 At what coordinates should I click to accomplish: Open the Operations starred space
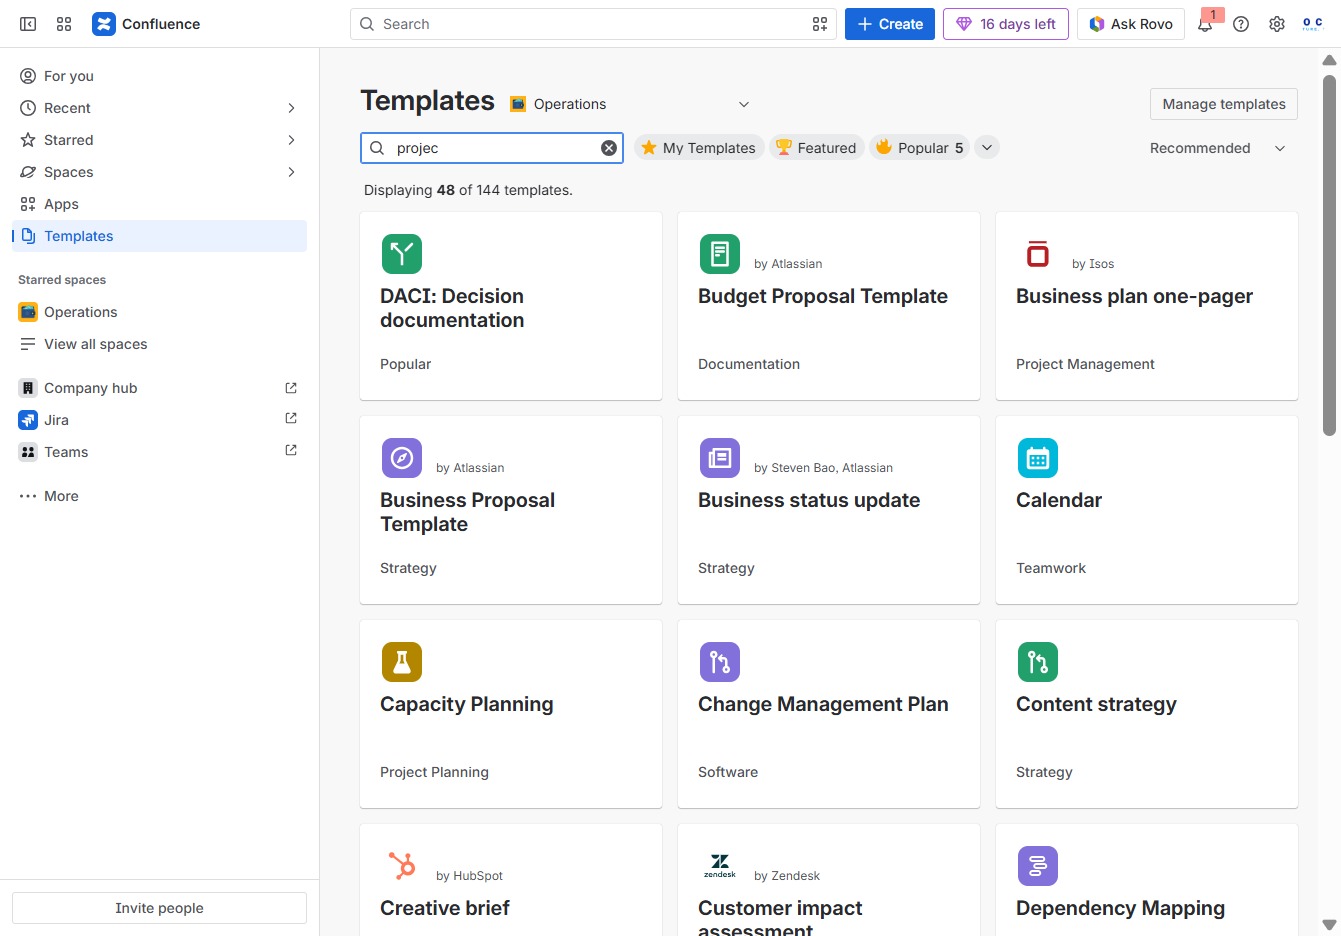160,312
